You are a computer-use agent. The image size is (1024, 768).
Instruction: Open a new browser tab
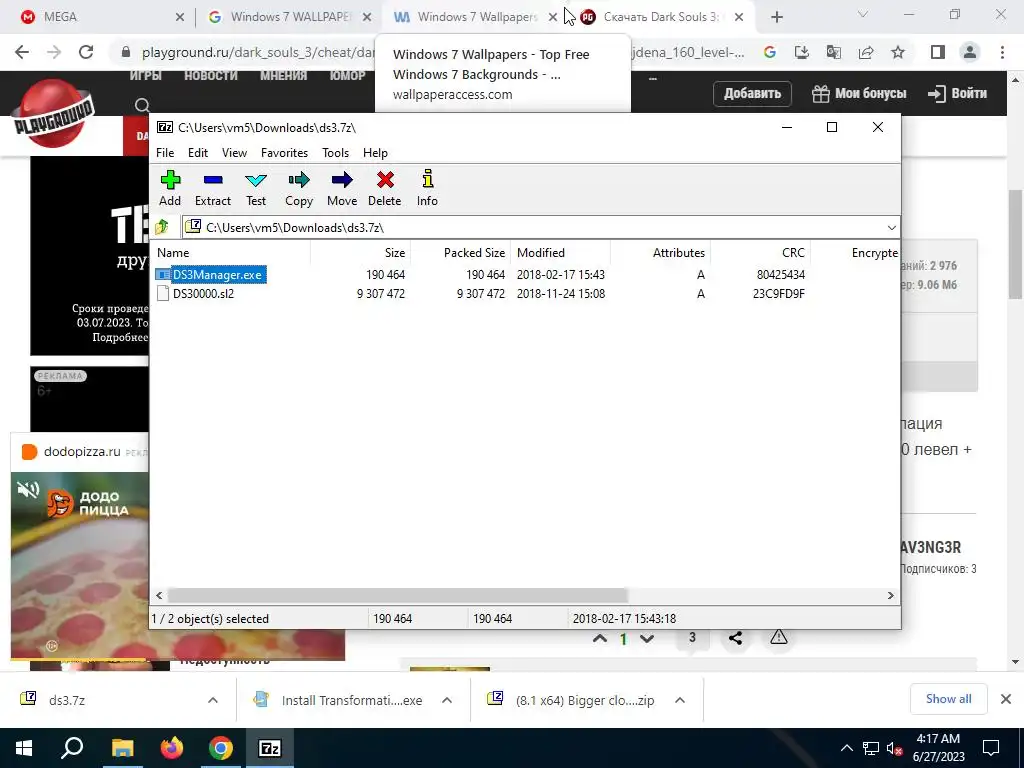coord(776,18)
